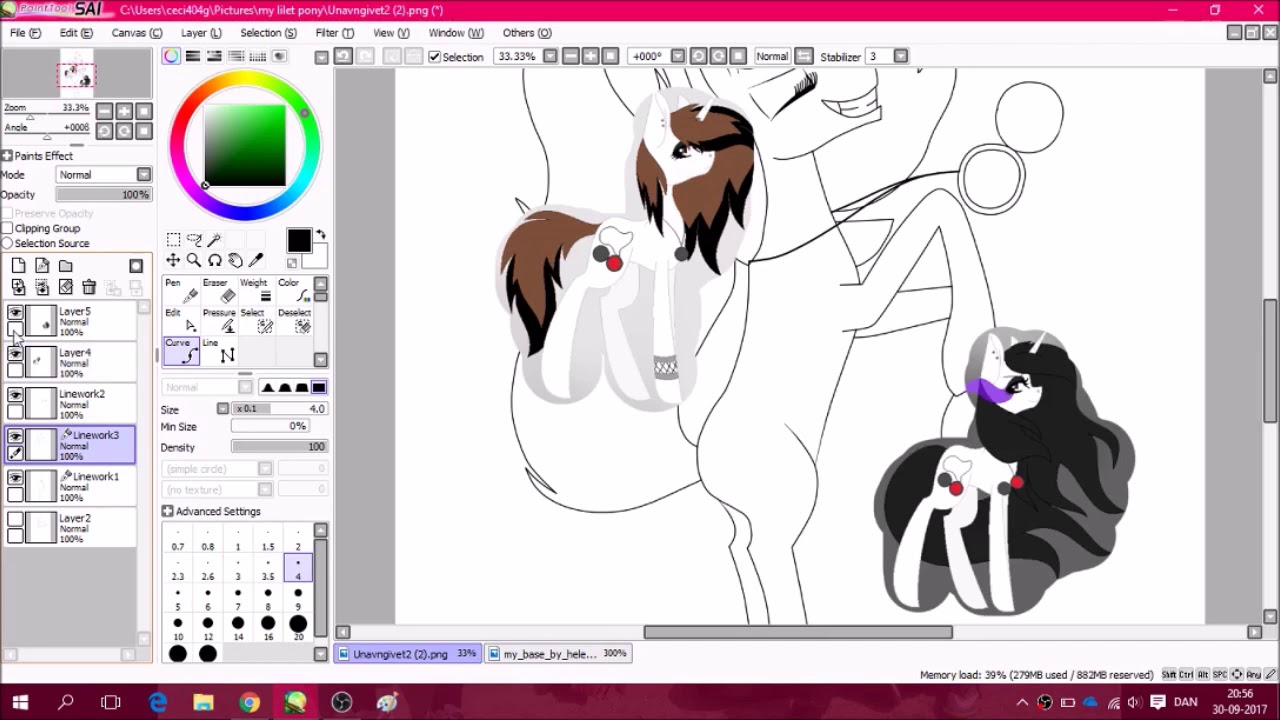Click the horizontal canvas scrollbar

click(798, 632)
